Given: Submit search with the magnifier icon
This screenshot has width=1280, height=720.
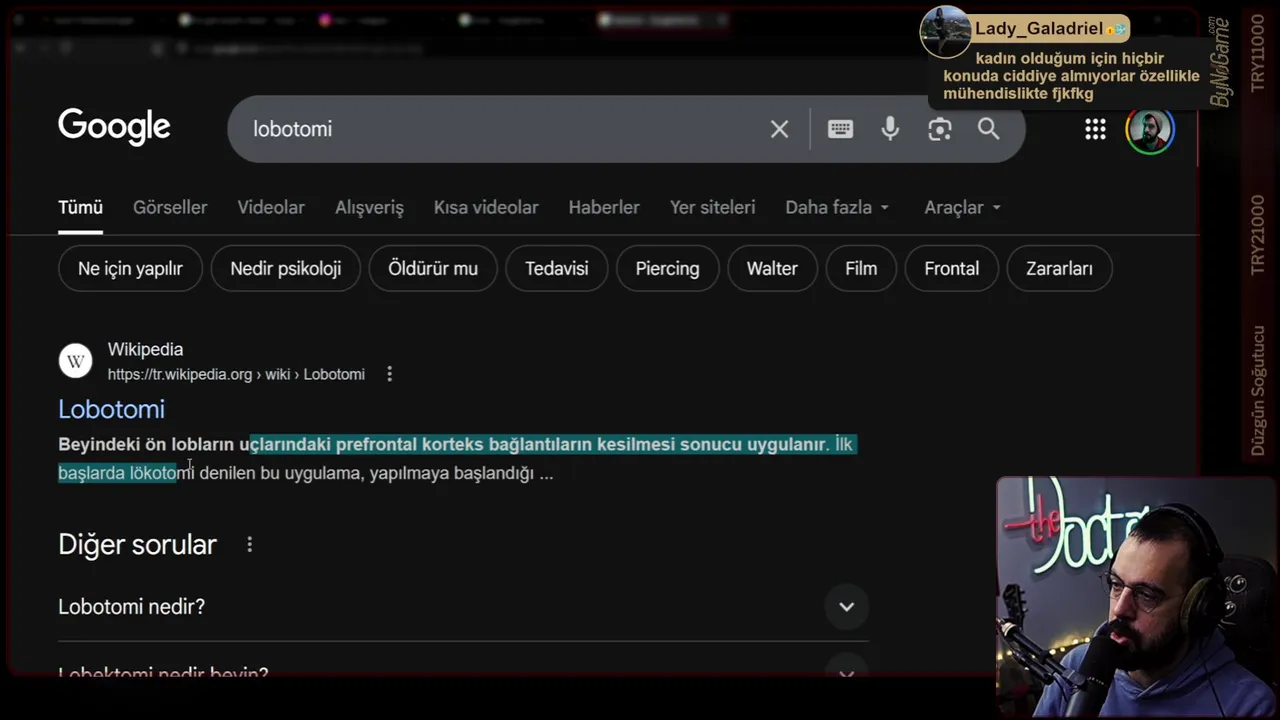Looking at the screenshot, I should (989, 129).
